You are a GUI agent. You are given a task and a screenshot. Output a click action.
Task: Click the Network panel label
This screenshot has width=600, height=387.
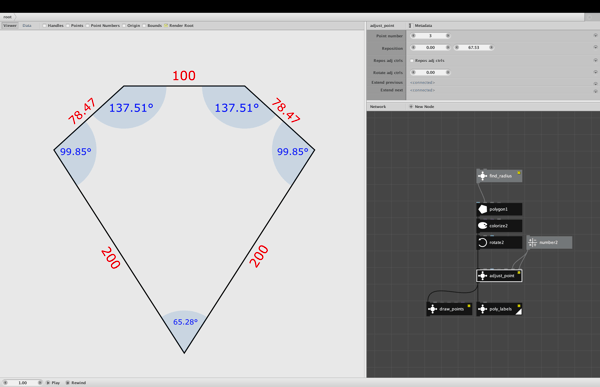point(378,106)
